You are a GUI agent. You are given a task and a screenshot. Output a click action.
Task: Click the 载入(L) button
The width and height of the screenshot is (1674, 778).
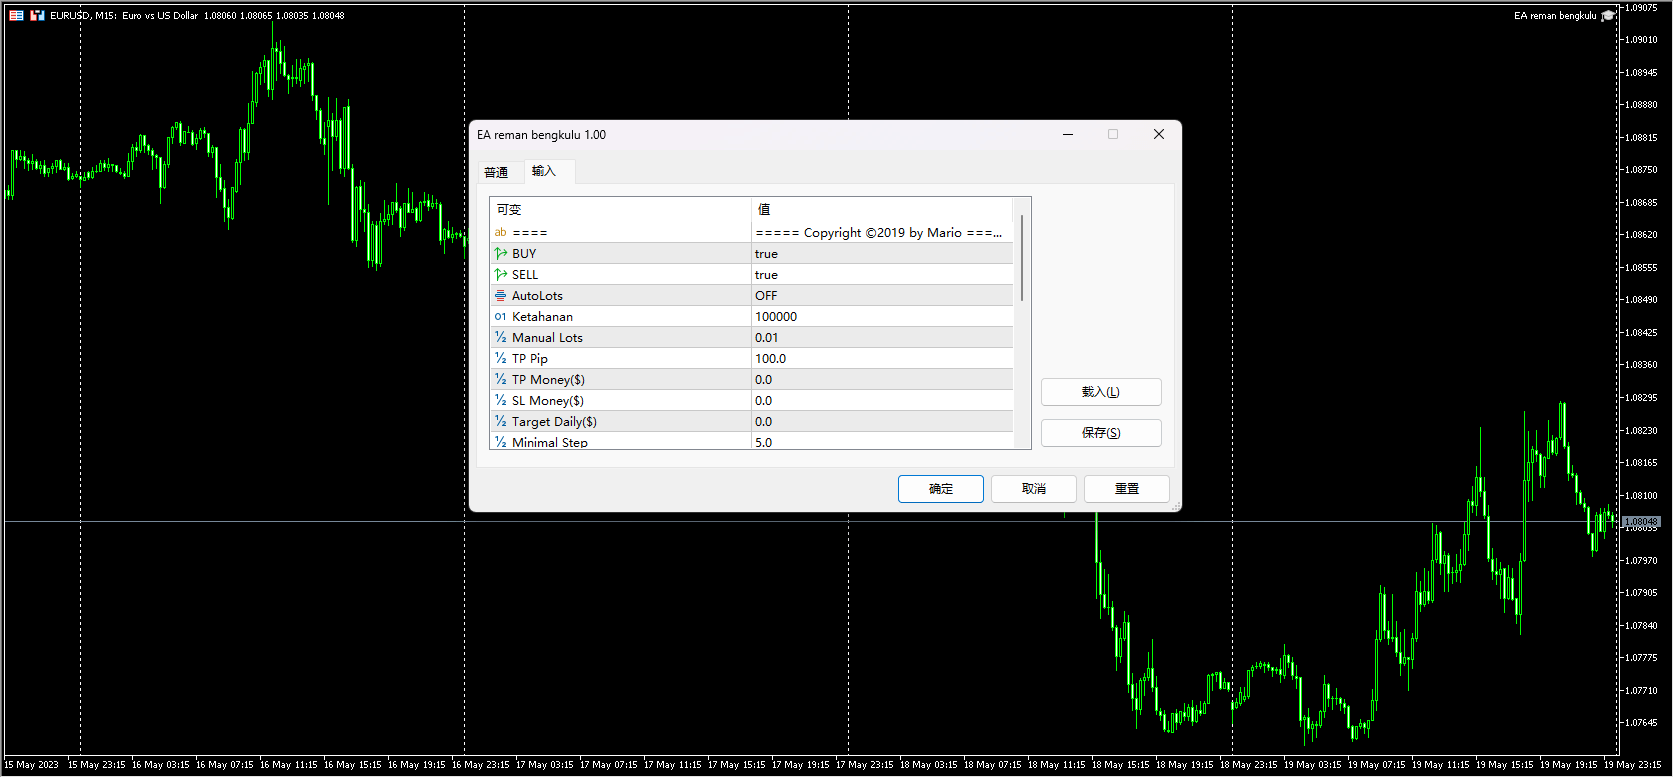click(1100, 392)
